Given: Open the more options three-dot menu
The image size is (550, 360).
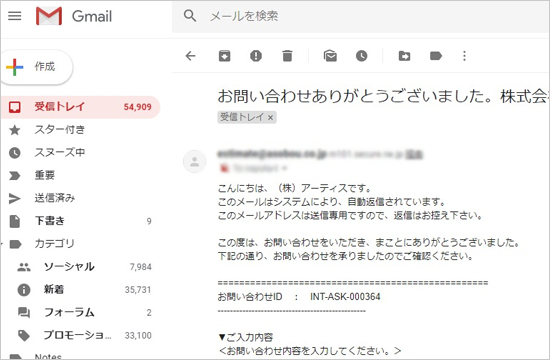Looking at the screenshot, I should pyautogui.click(x=464, y=56).
